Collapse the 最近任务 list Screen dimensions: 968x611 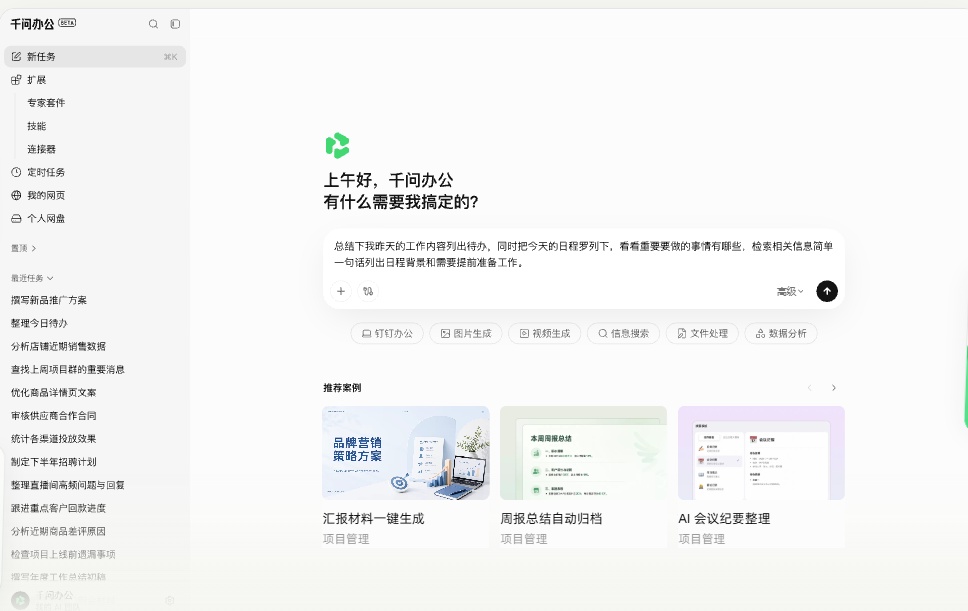pos(32,278)
